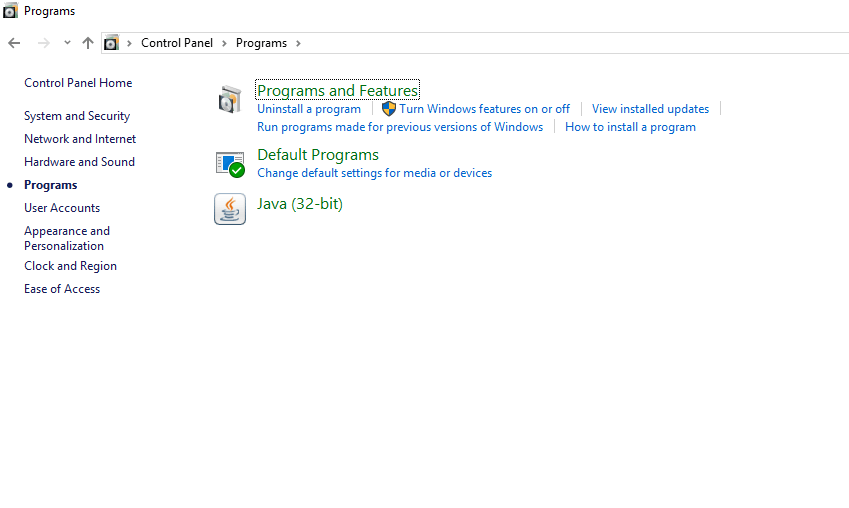Viewport: 849px width, 508px height.
Task: Go to Network and Internet category
Action: pos(80,139)
